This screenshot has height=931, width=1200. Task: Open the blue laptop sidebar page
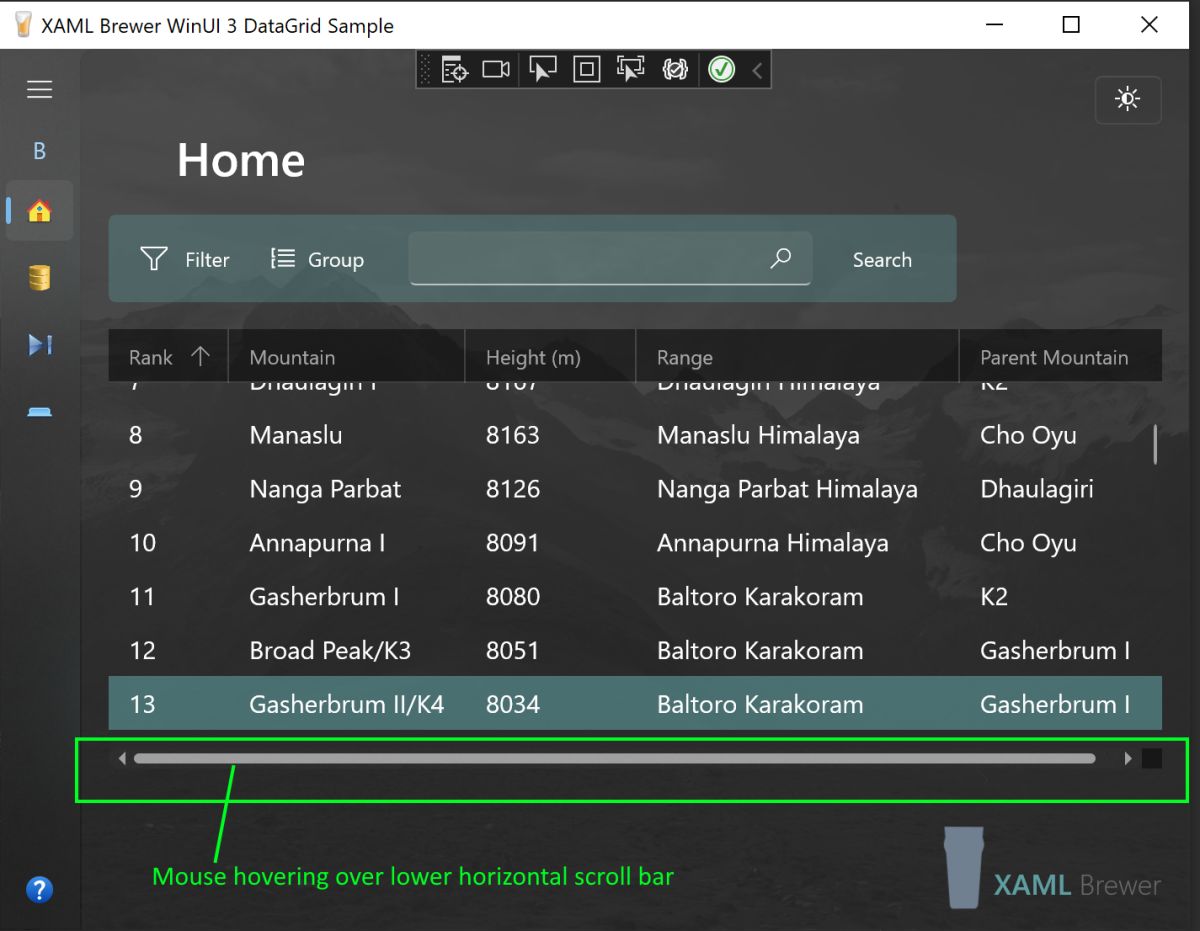[x=39, y=411]
